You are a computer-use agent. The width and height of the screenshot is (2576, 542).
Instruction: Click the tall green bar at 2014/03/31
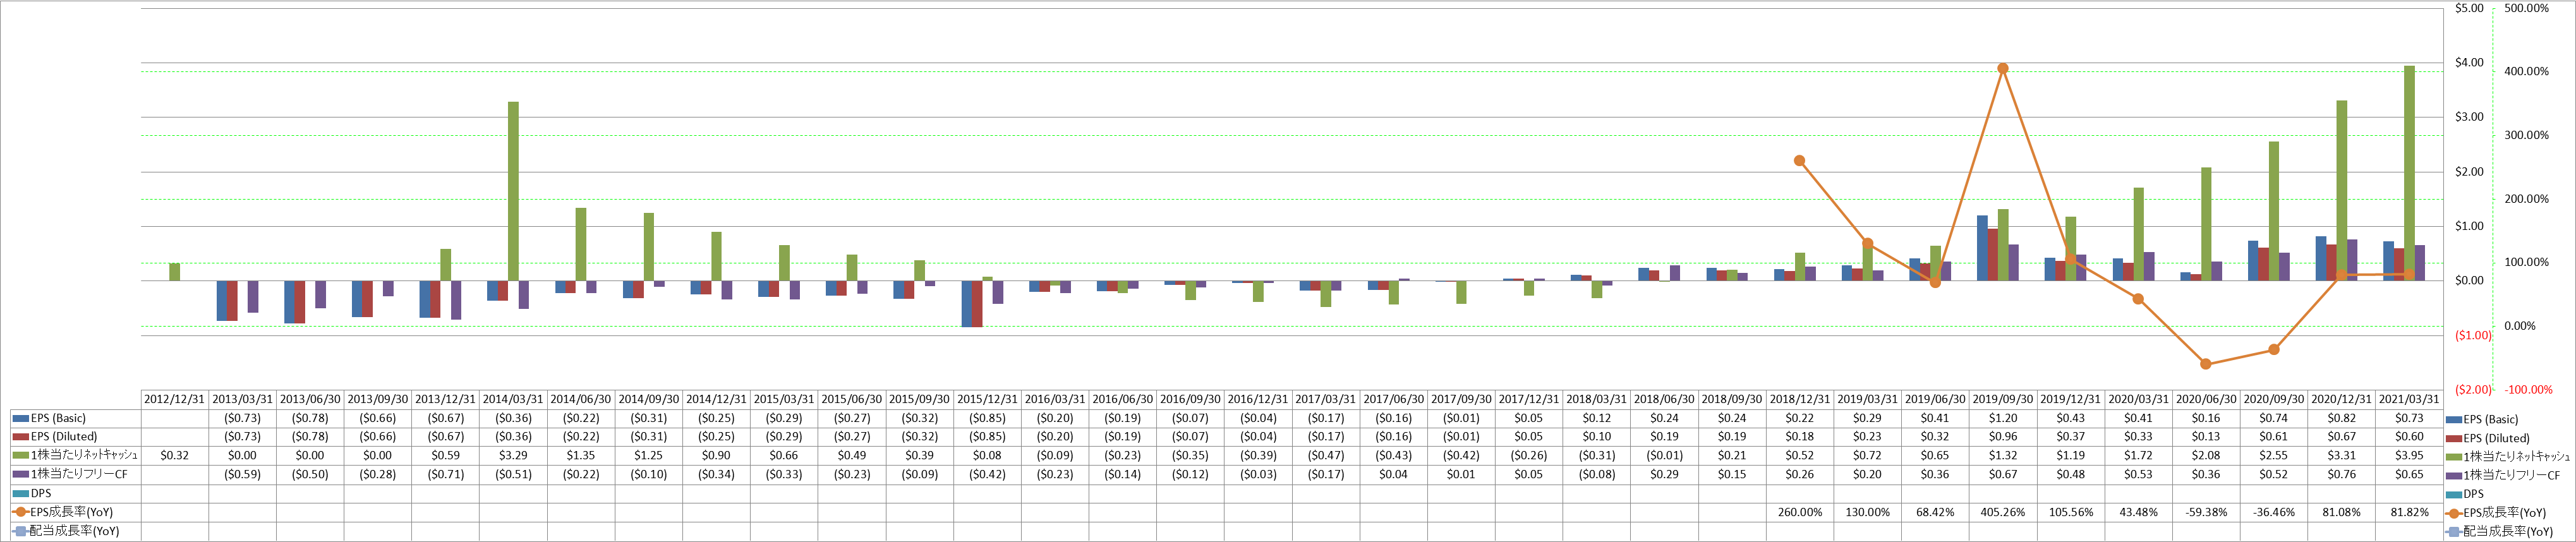(513, 191)
